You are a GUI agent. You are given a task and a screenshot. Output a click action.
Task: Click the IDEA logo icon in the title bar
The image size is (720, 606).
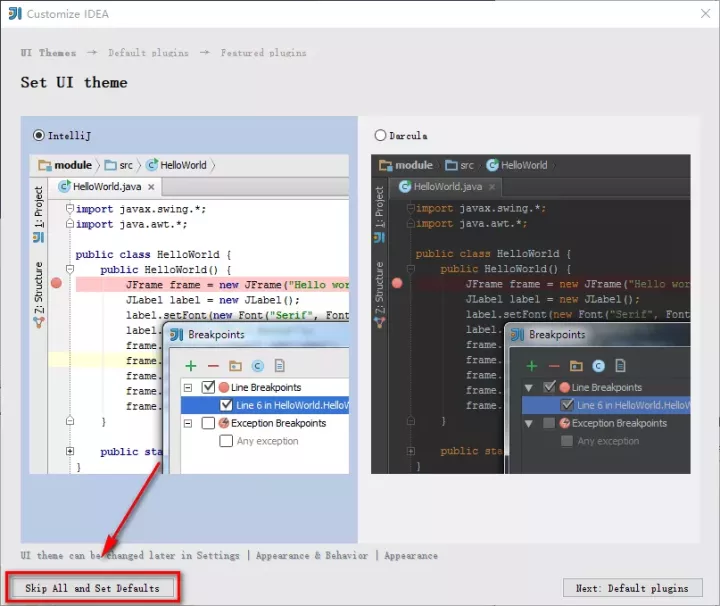tap(14, 14)
